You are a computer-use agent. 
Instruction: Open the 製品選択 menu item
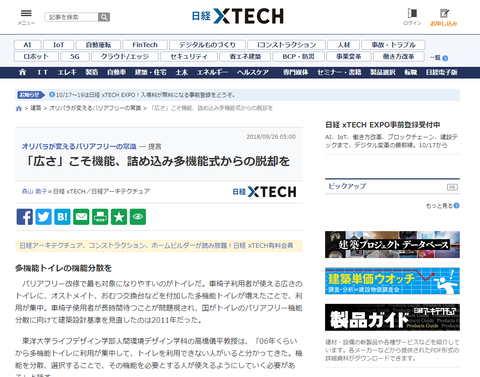[383, 72]
